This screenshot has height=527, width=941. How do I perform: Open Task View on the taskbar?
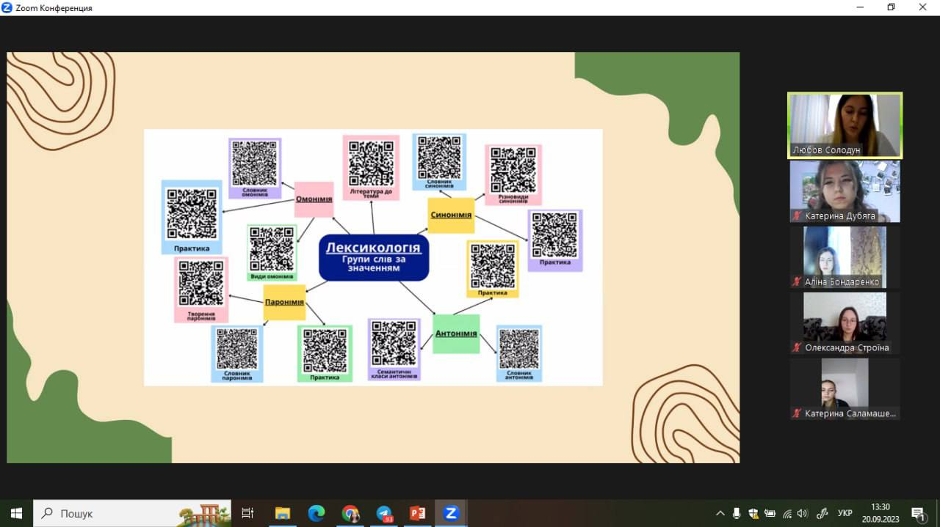[x=248, y=513]
